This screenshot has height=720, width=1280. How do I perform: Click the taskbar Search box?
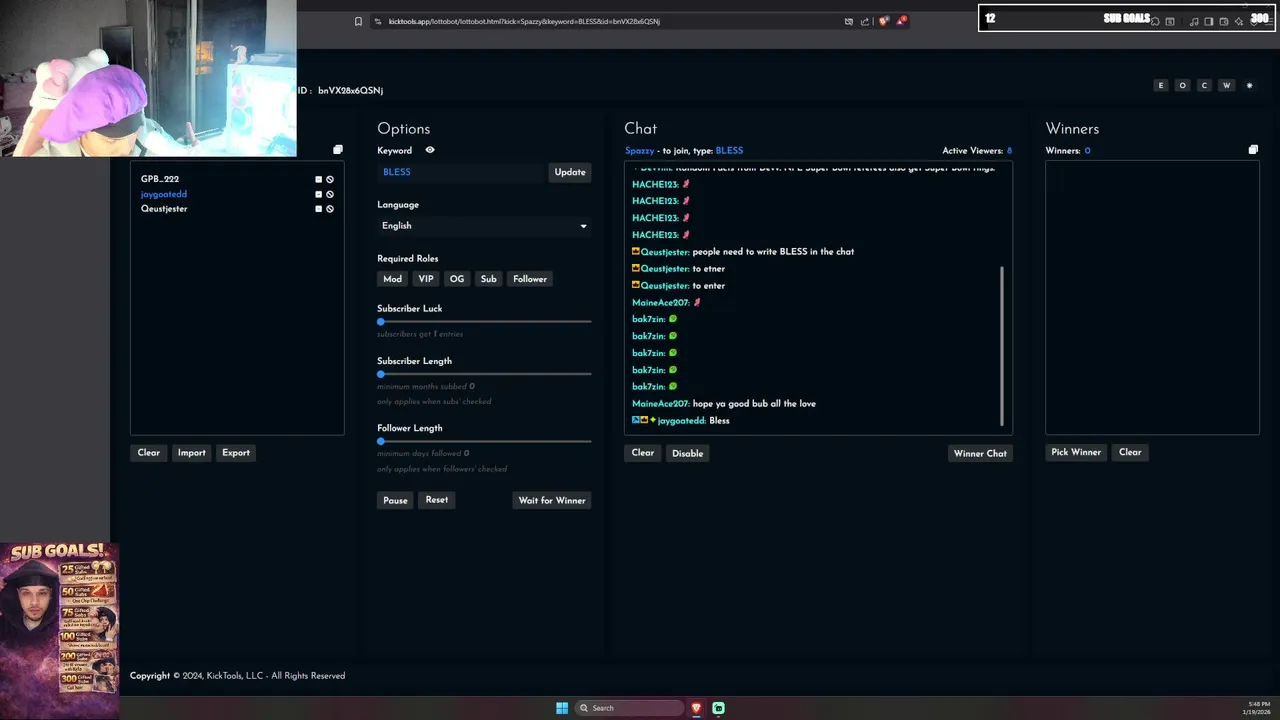pos(630,708)
